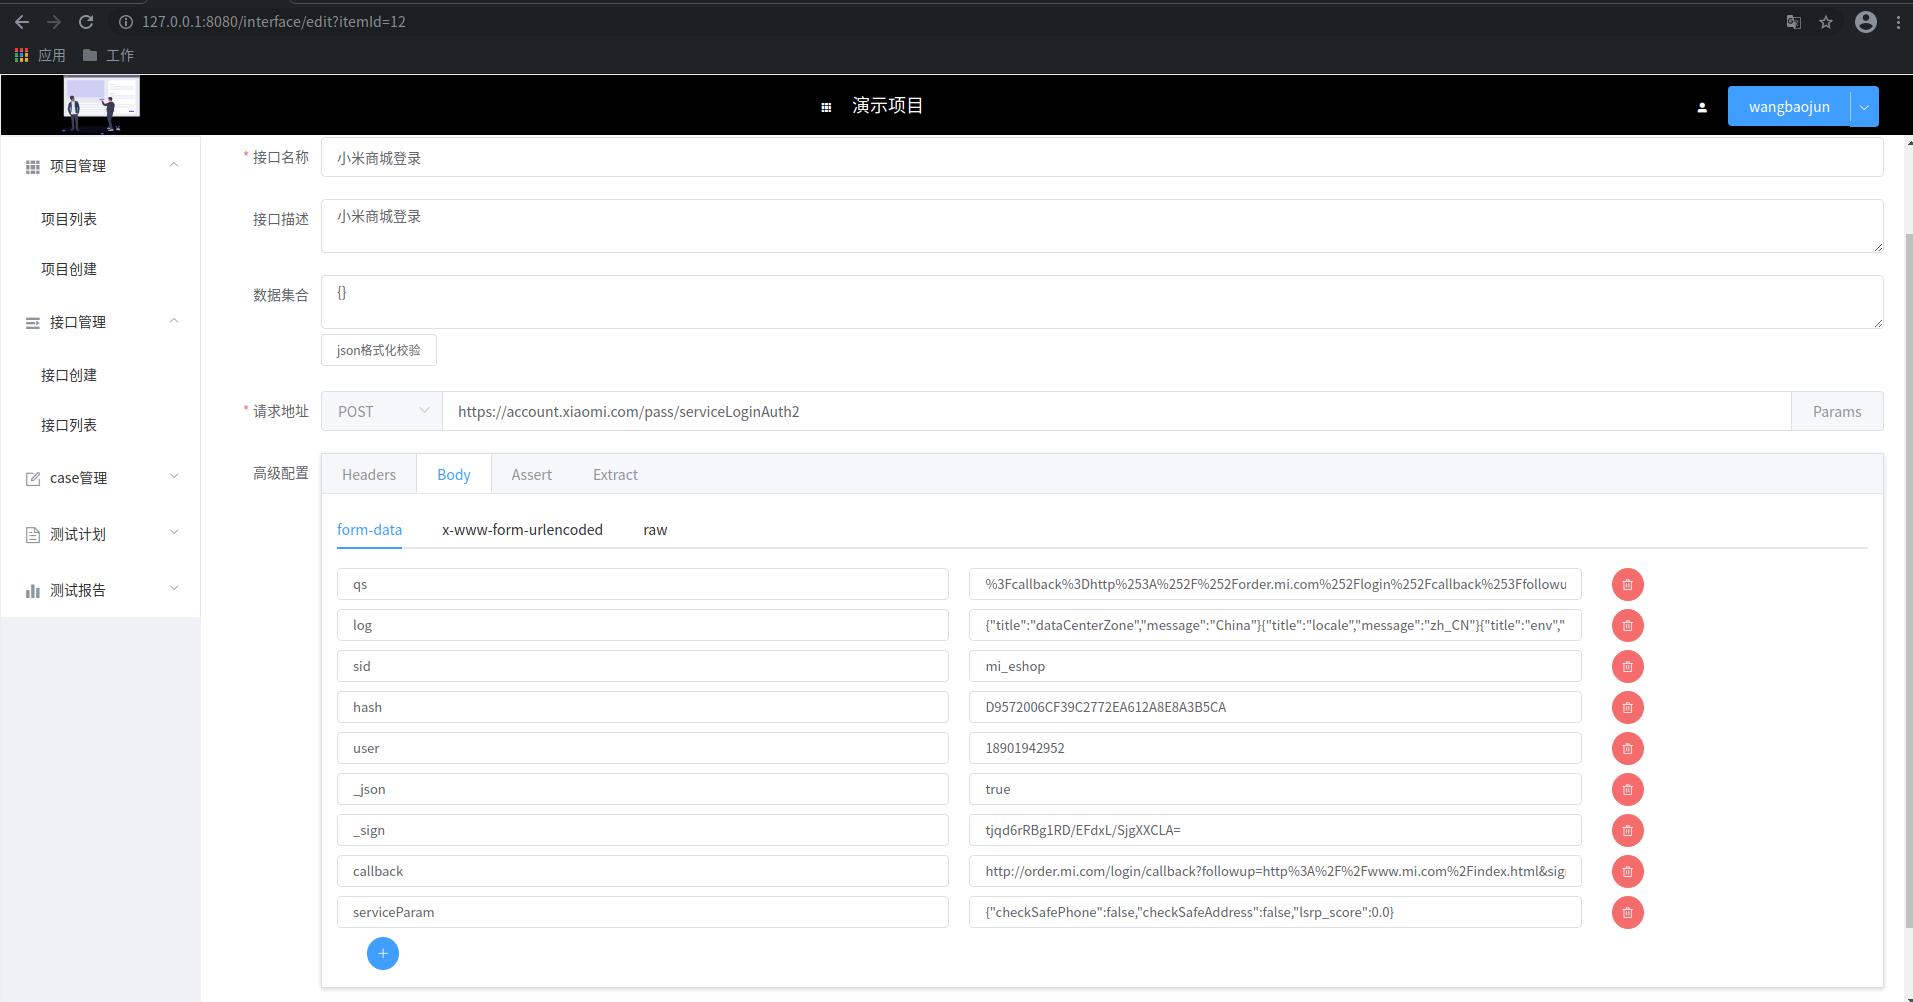1913x1002 pixels.
Task: Click the site info icon in address bar
Action: pyautogui.click(x=126, y=22)
